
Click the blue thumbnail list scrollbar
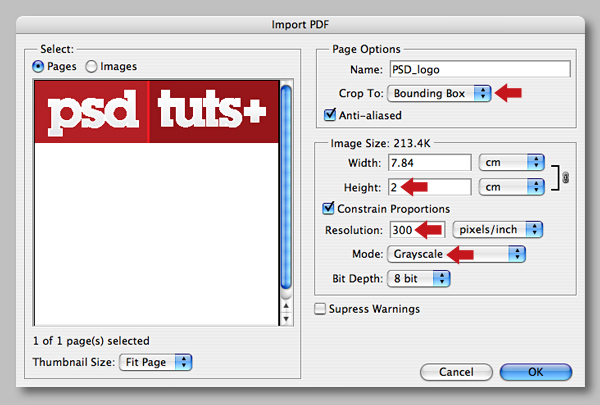point(286,188)
